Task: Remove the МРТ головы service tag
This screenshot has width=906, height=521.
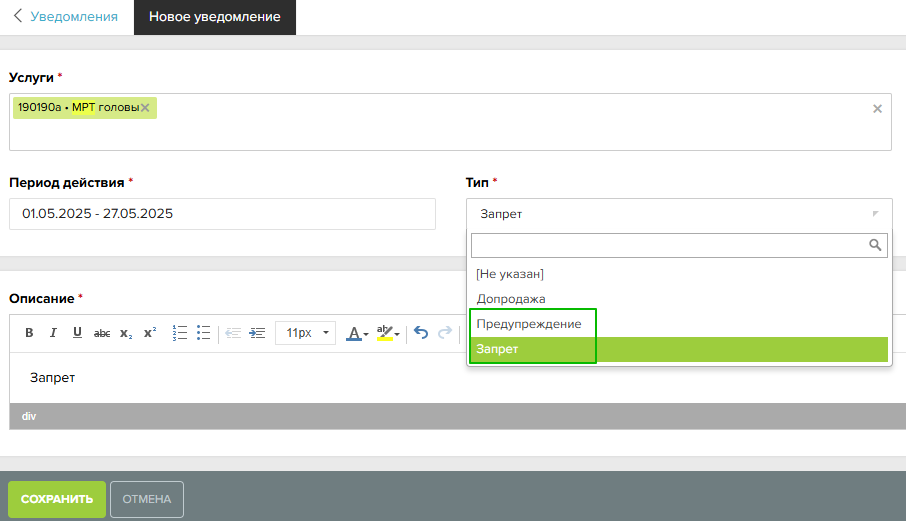Action: click(145, 107)
